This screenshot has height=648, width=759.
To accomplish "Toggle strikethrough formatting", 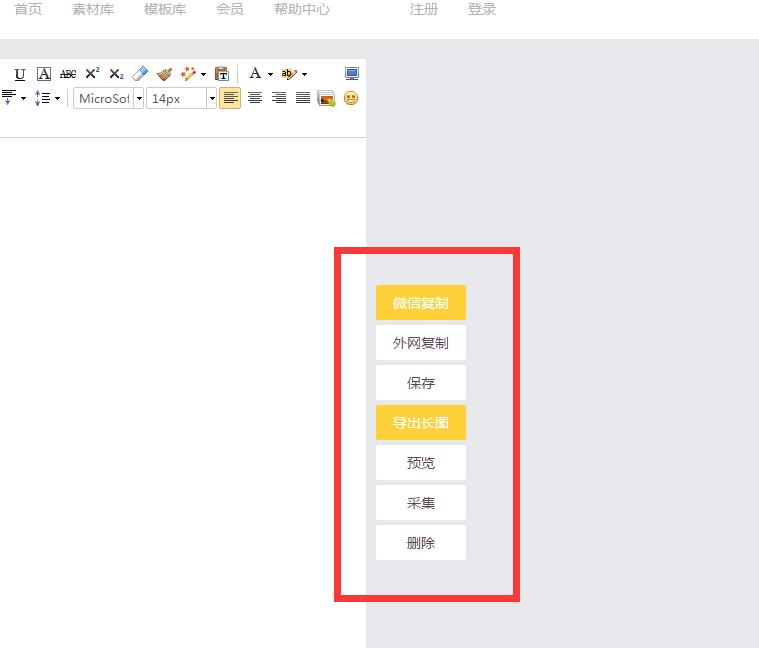I will click(68, 74).
